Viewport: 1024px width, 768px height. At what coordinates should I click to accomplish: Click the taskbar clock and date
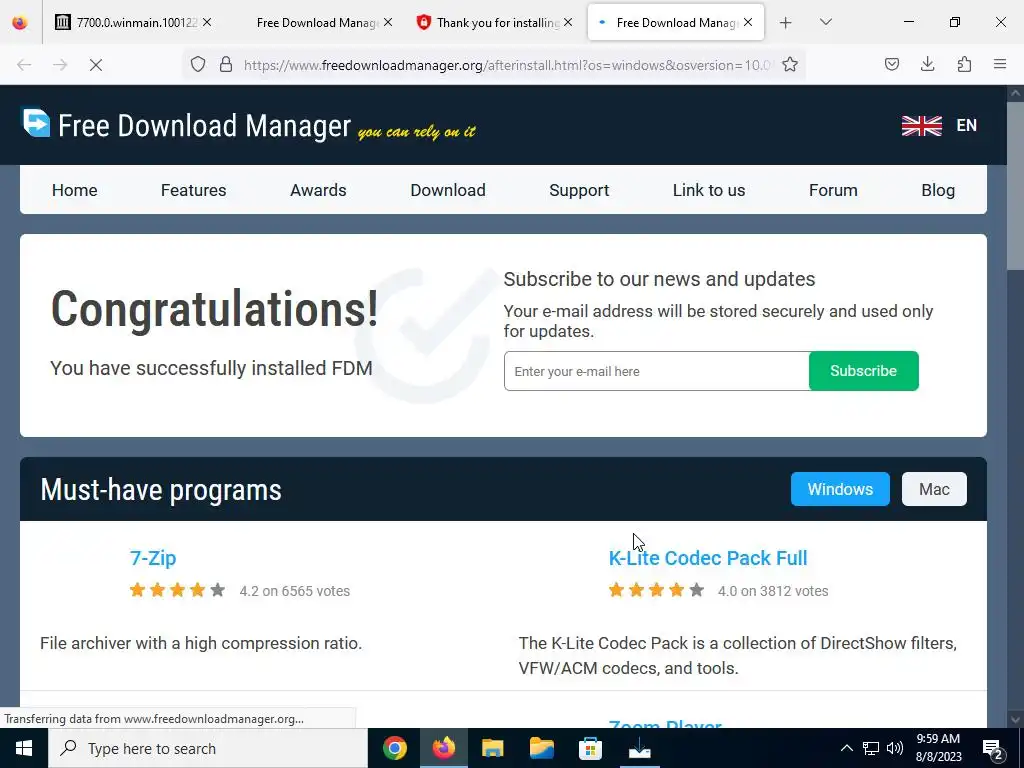938,748
